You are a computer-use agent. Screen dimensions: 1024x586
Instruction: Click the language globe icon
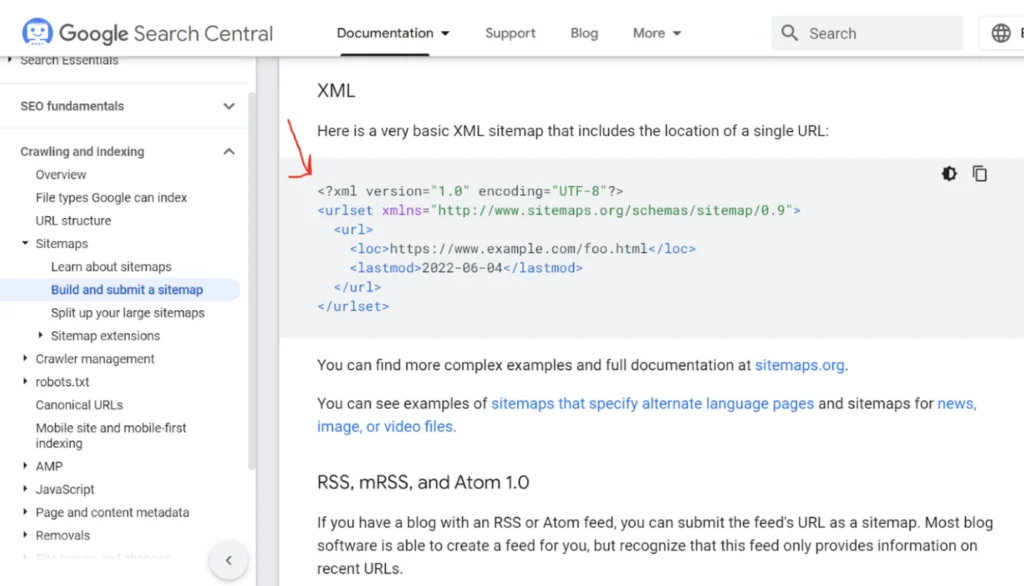pyautogui.click(x=1001, y=32)
